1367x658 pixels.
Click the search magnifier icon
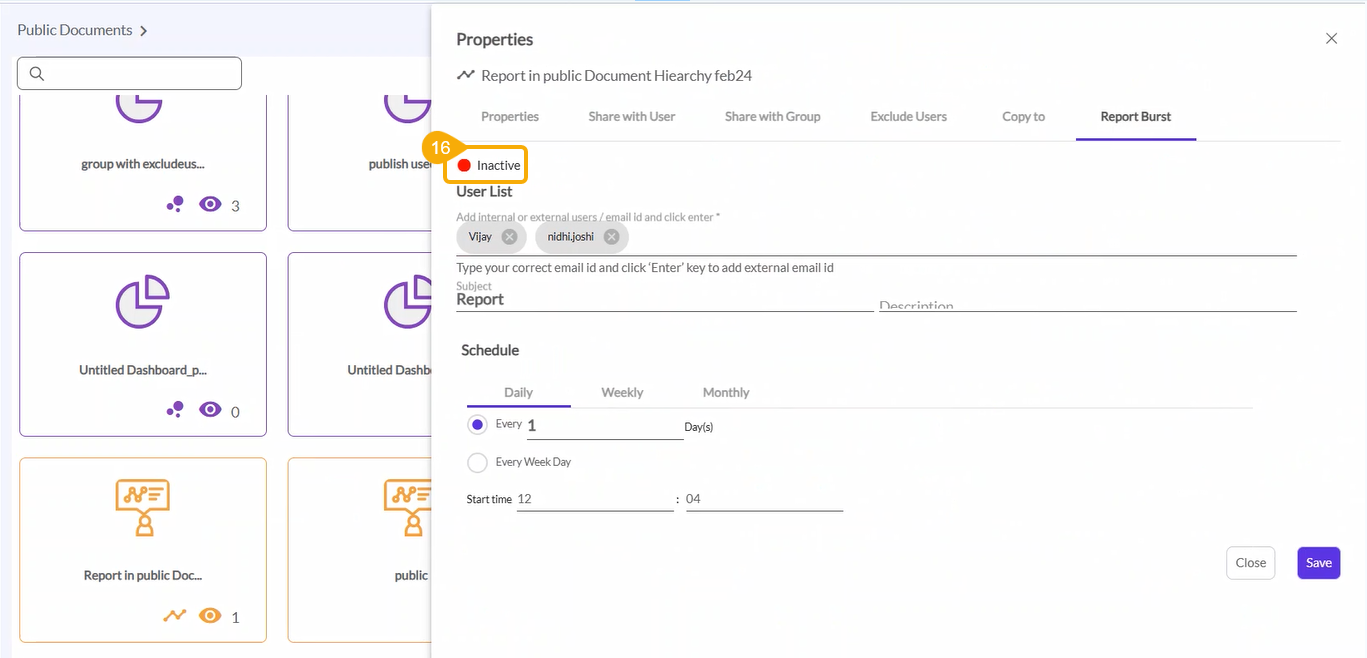coord(37,74)
